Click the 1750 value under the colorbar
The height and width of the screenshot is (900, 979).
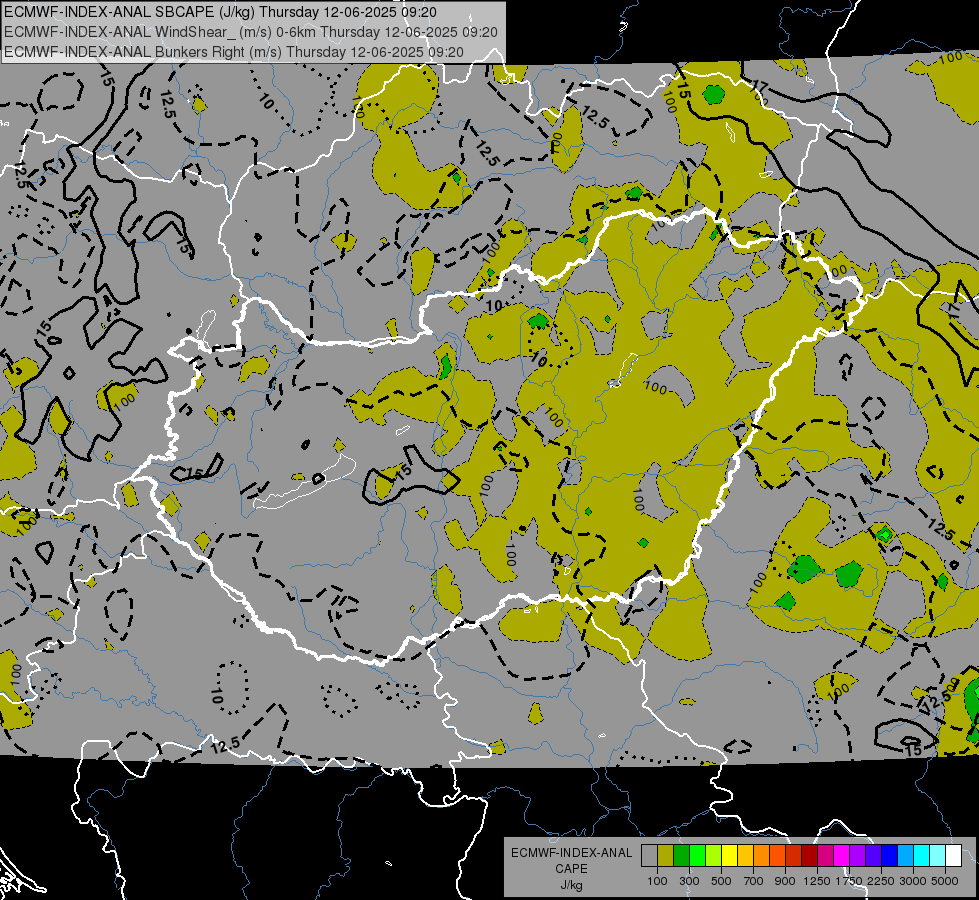pyautogui.click(x=849, y=881)
